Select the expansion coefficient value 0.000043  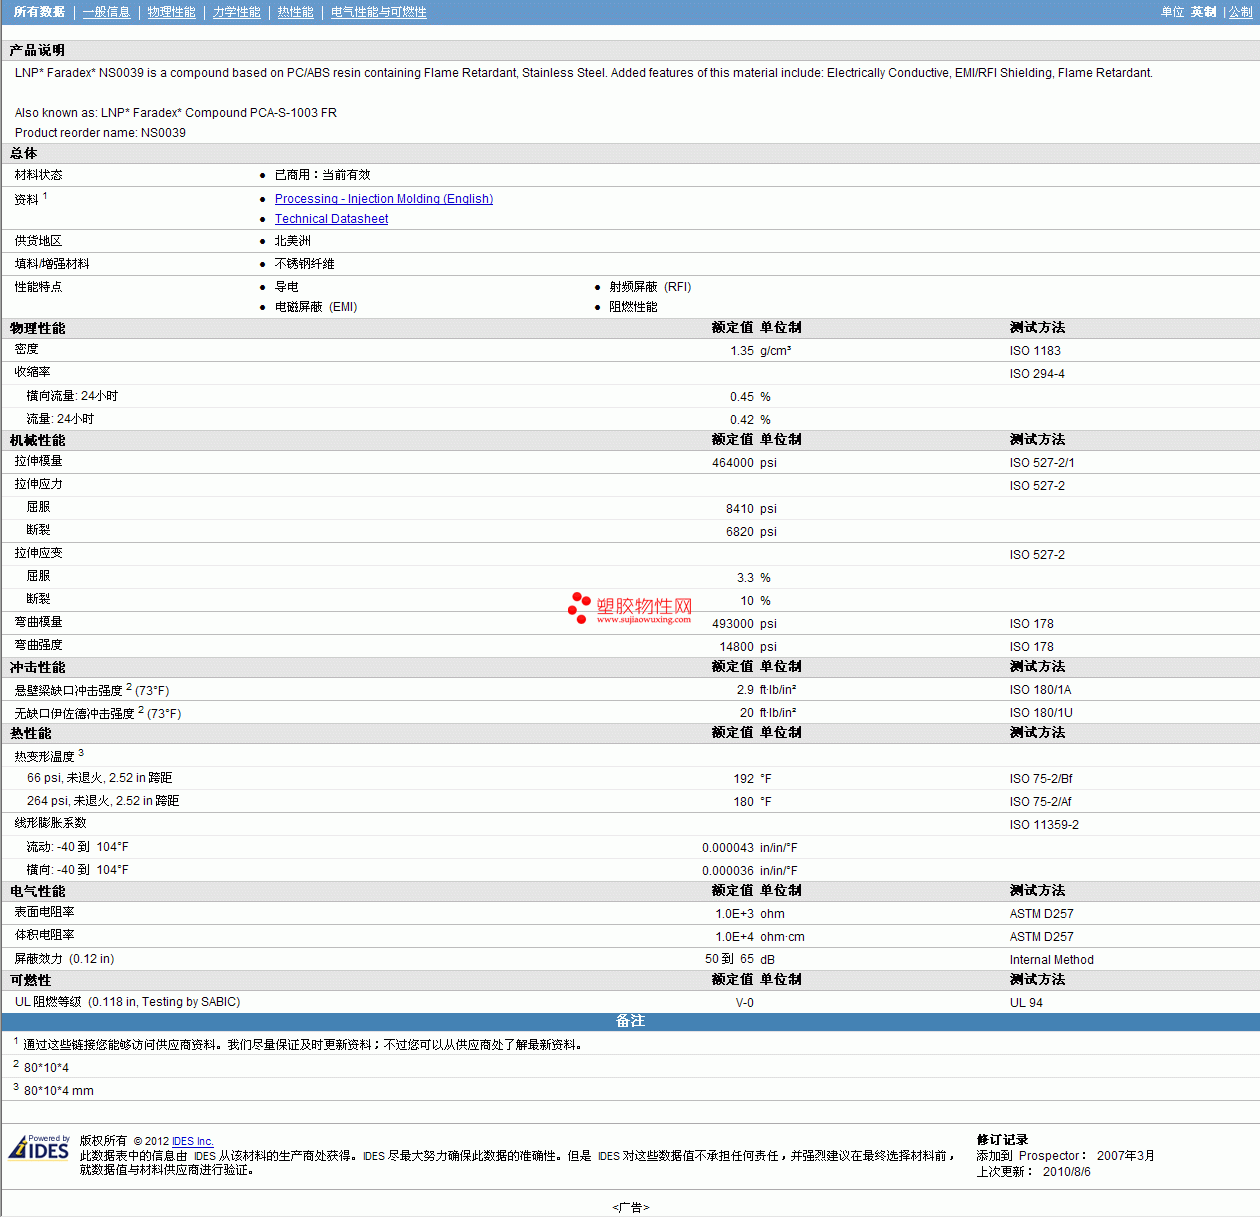click(x=728, y=848)
